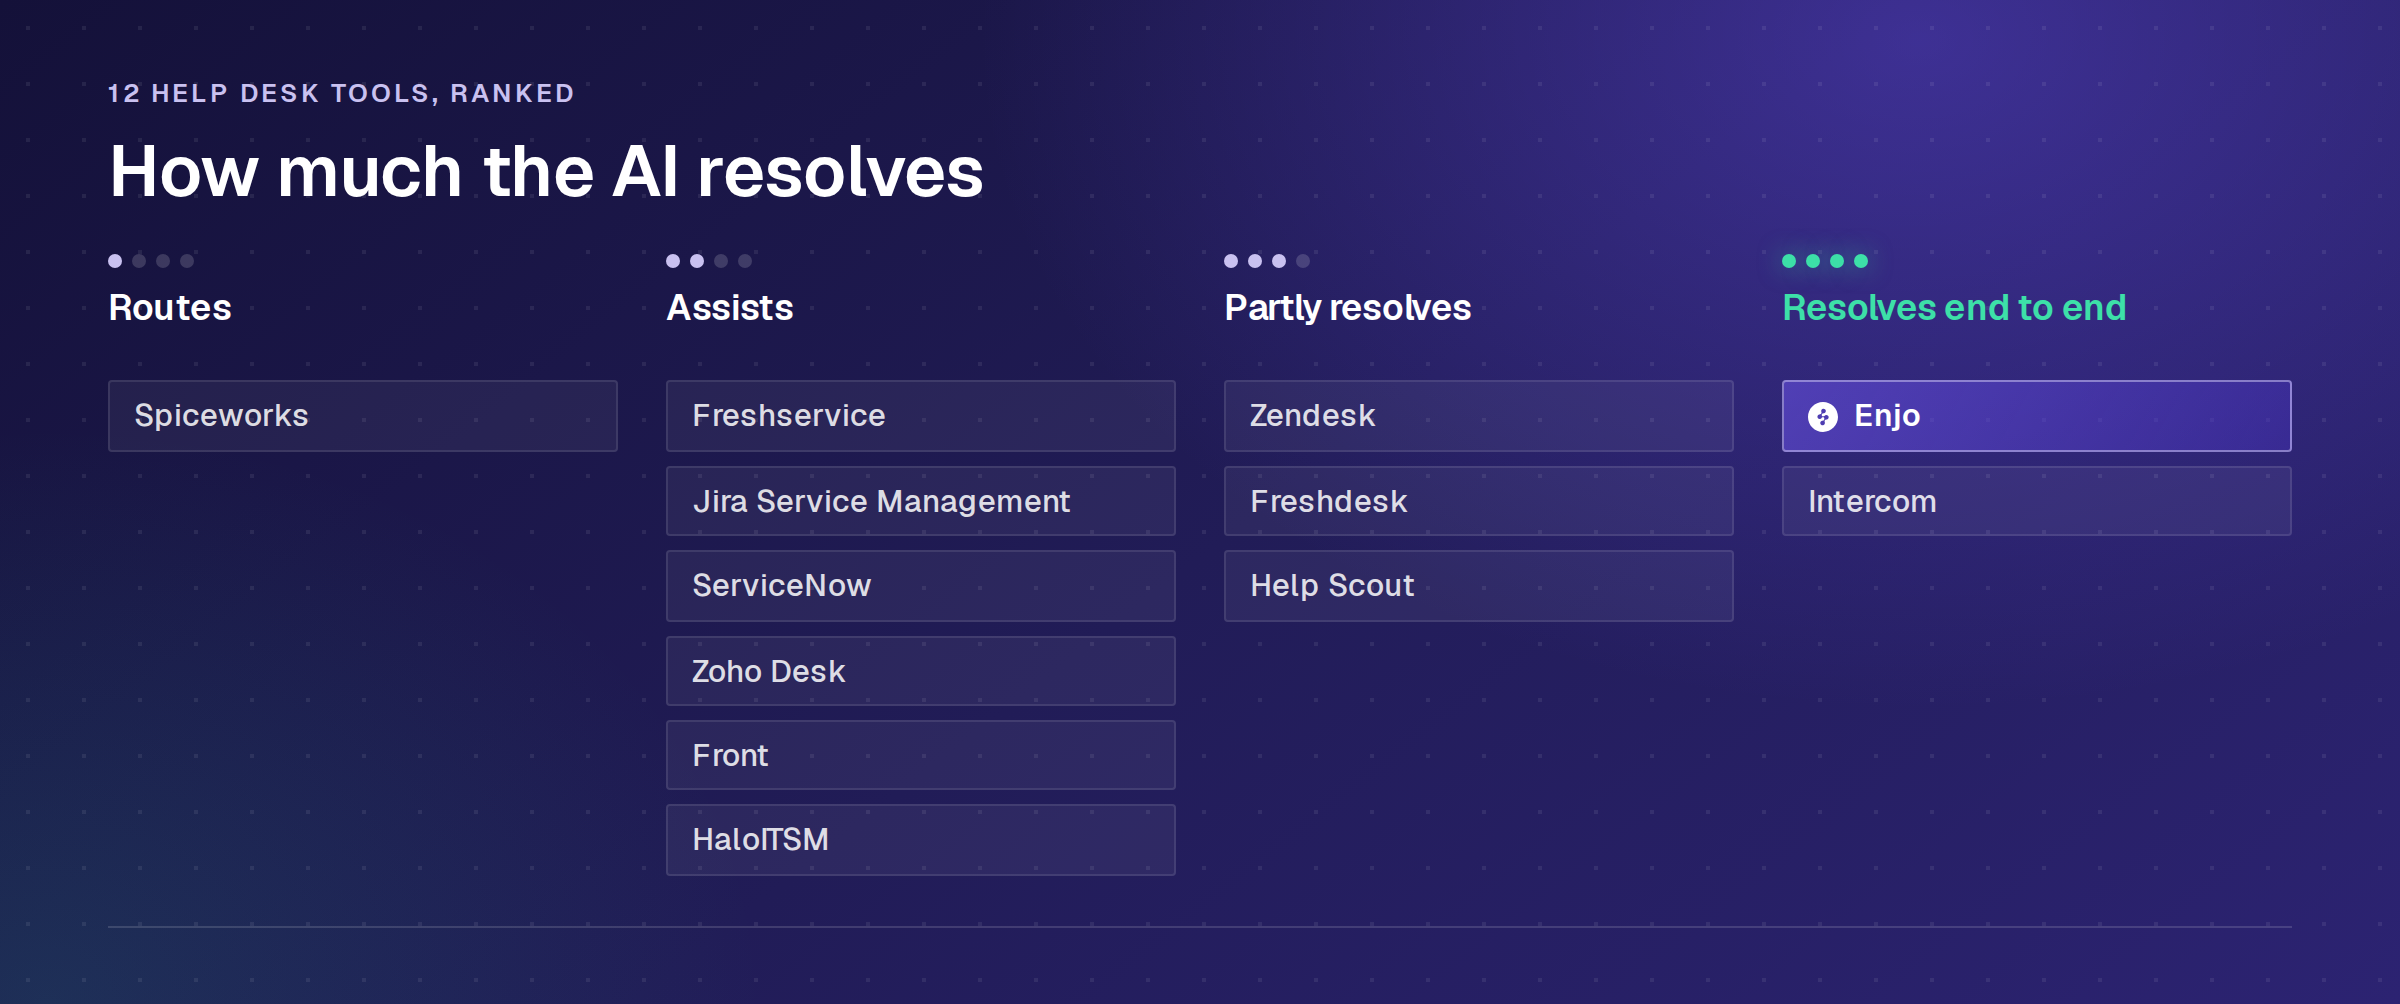This screenshot has height=1004, width=2400.
Task: Click the ServiceNow card
Action: point(920,586)
